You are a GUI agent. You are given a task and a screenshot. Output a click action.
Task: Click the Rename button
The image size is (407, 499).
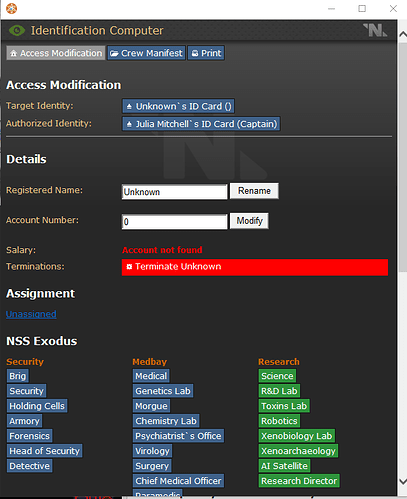pos(254,191)
